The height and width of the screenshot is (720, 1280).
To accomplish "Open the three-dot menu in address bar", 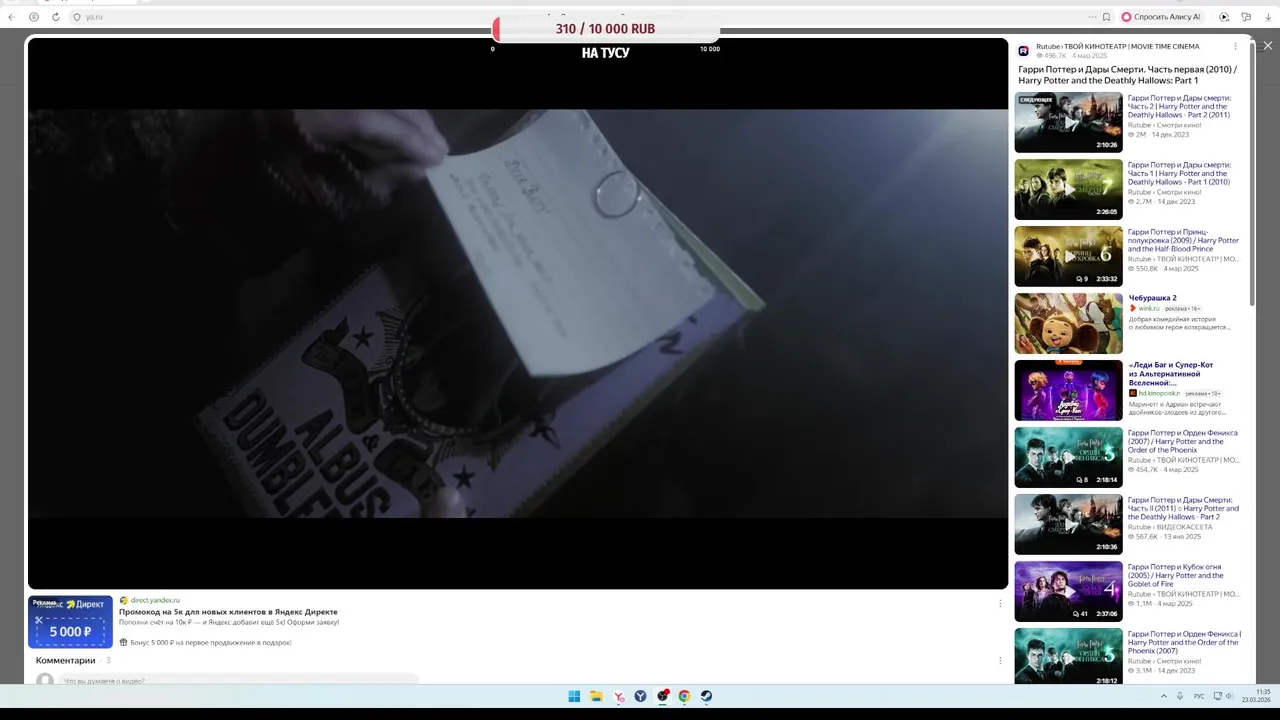I will 1092,17.
